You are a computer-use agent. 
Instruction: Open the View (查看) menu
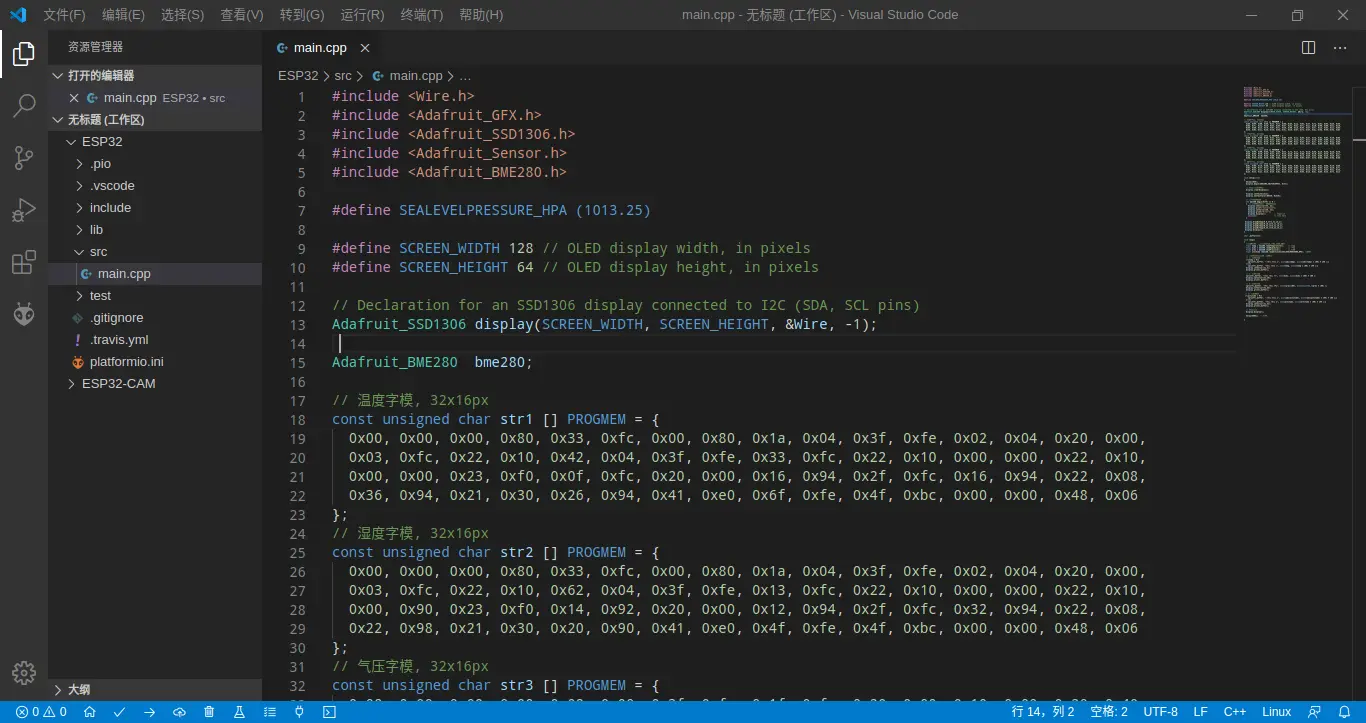point(241,15)
